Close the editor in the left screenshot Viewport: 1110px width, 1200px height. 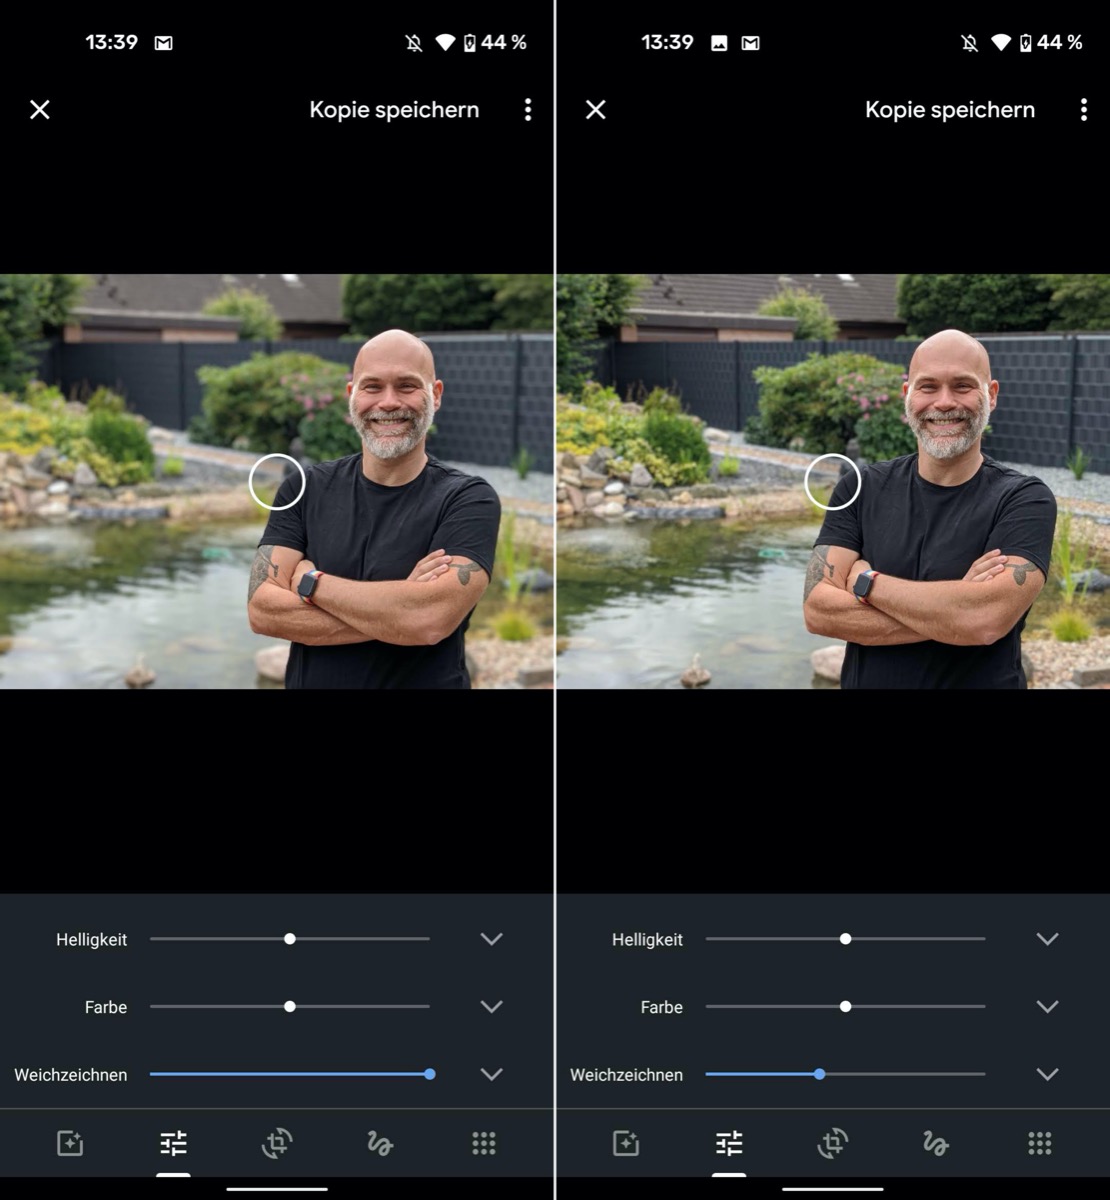point(40,110)
